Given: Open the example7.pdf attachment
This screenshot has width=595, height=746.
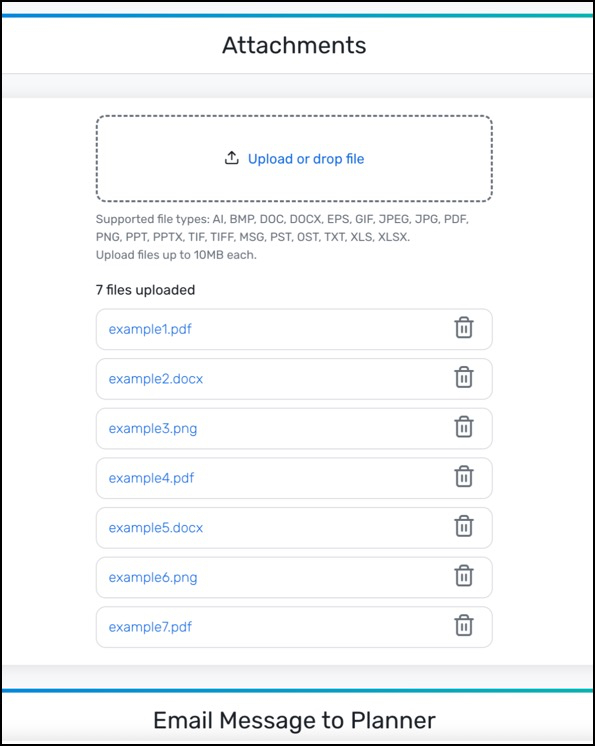Looking at the screenshot, I should [150, 627].
